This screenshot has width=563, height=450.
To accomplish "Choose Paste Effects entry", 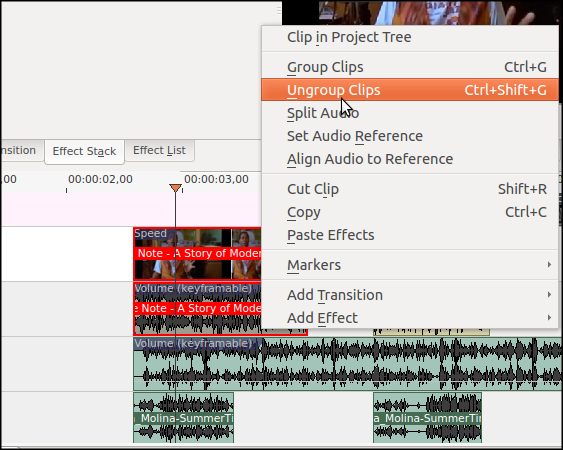I will pos(410,235).
